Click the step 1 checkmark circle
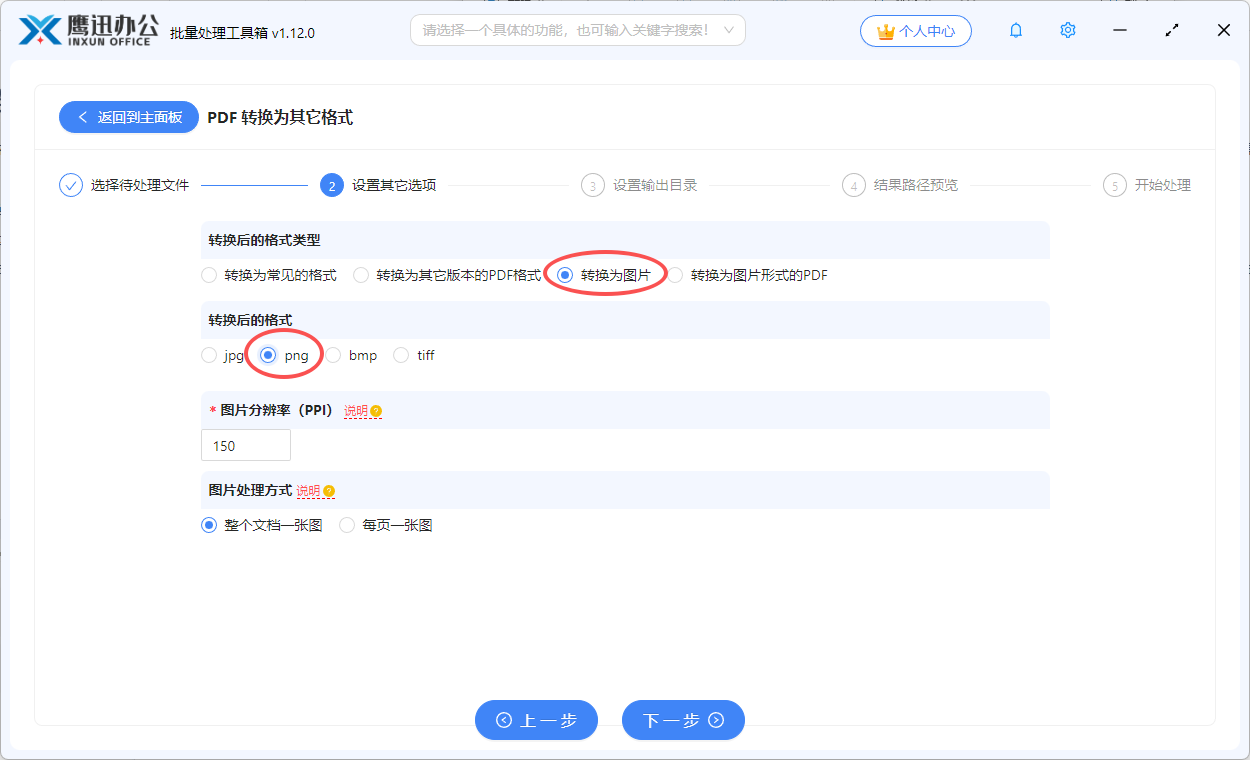 (x=71, y=185)
